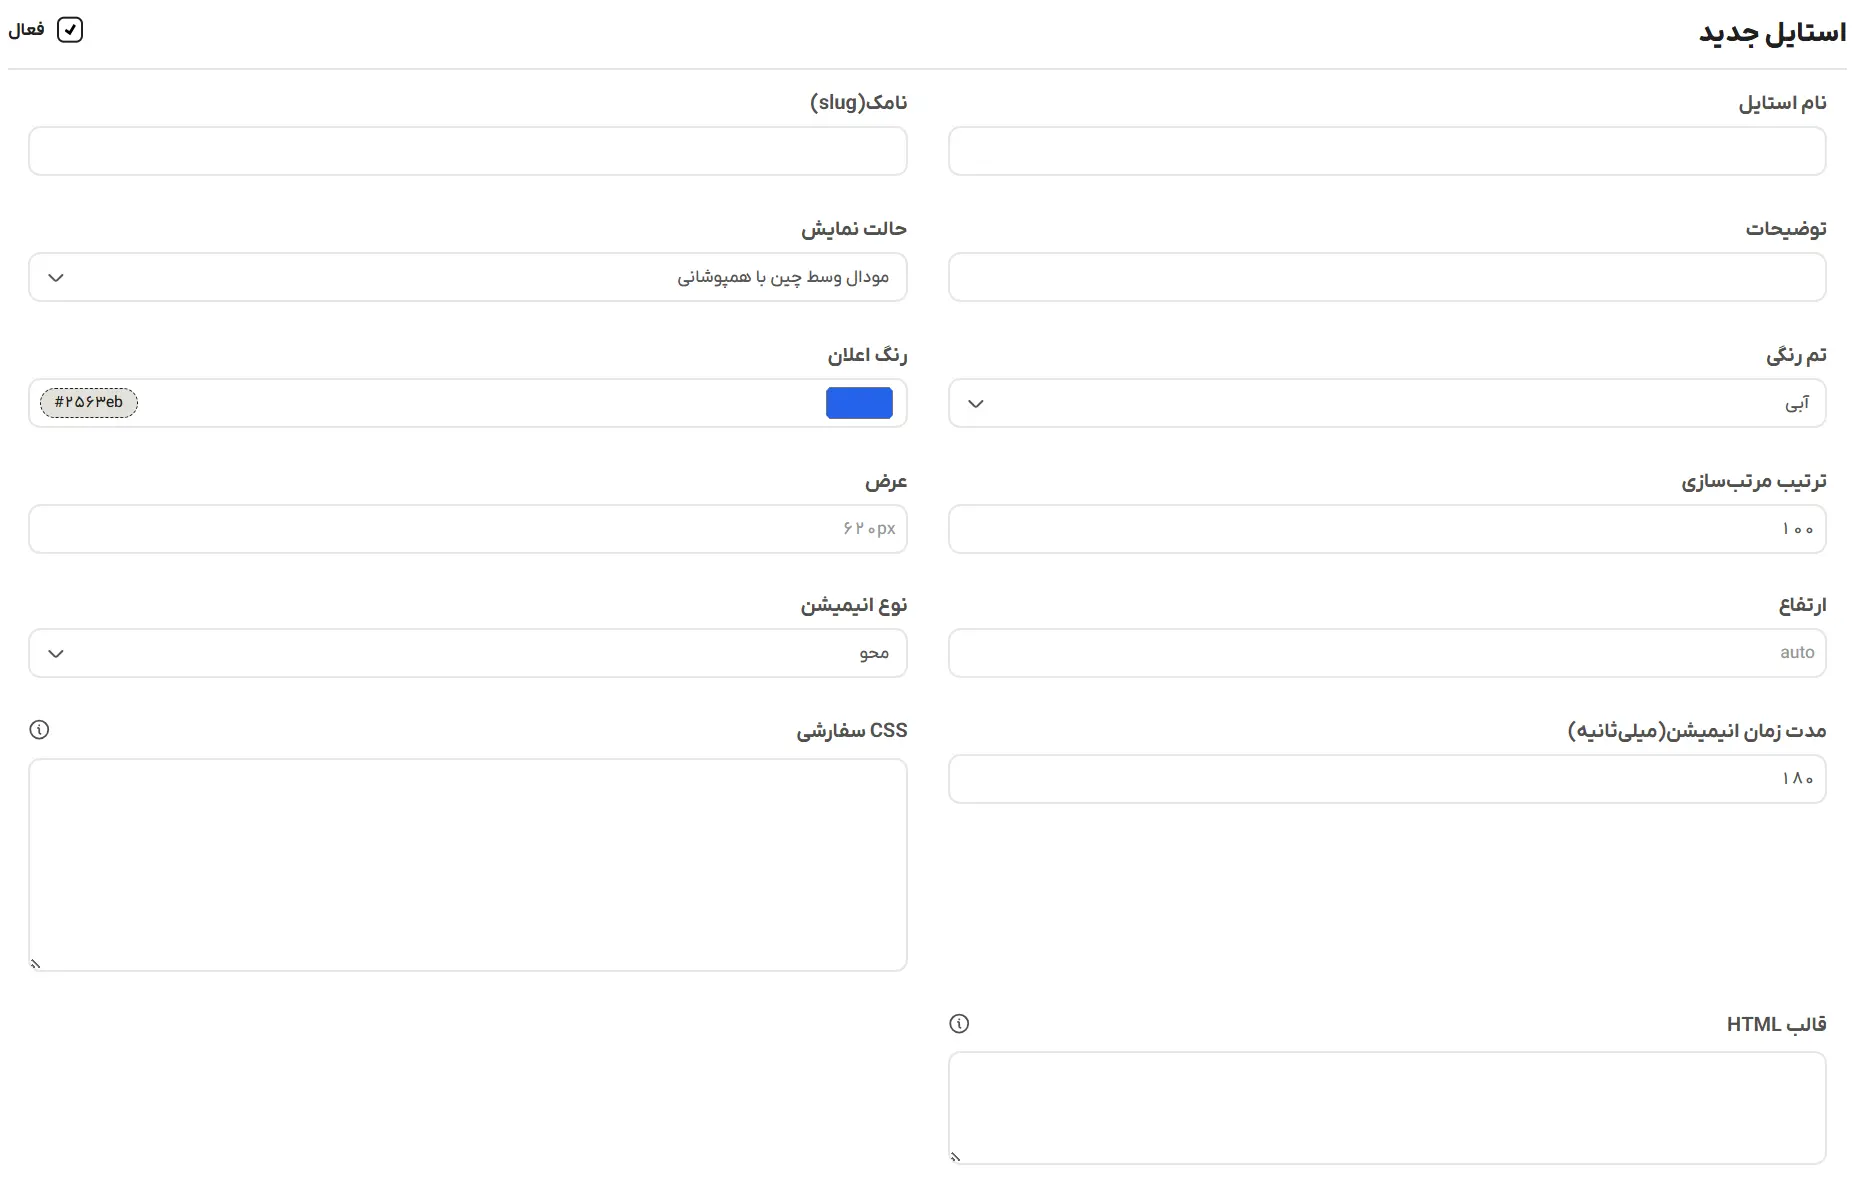Click the عرض width input
The height and width of the screenshot is (1188, 1866).
tap(468, 529)
